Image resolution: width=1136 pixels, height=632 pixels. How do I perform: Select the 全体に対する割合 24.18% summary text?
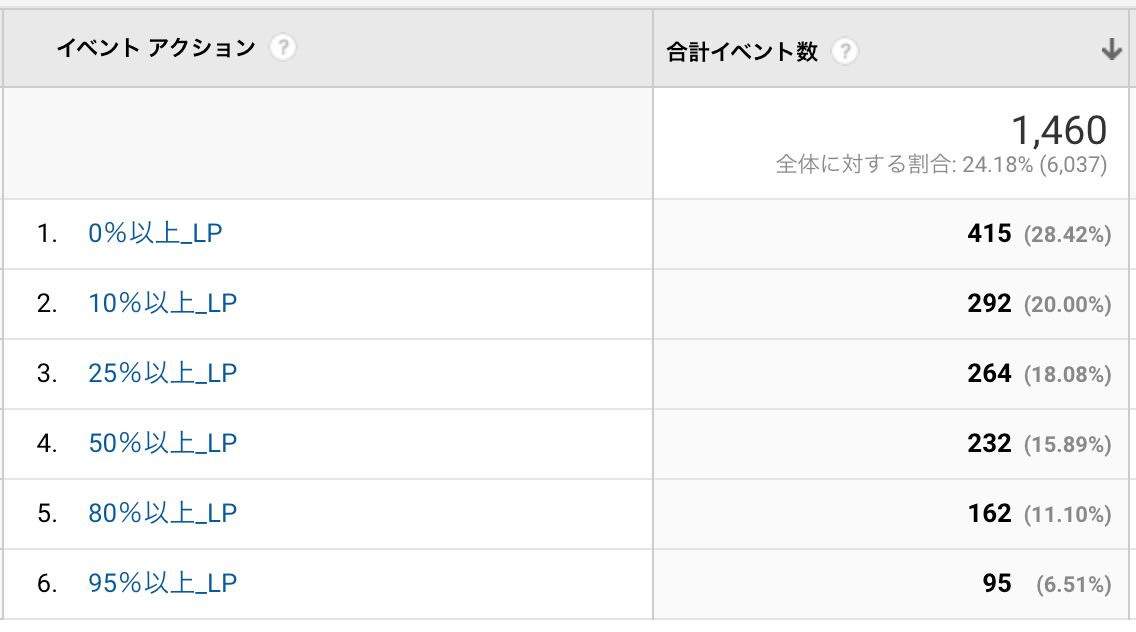[x=941, y=165]
